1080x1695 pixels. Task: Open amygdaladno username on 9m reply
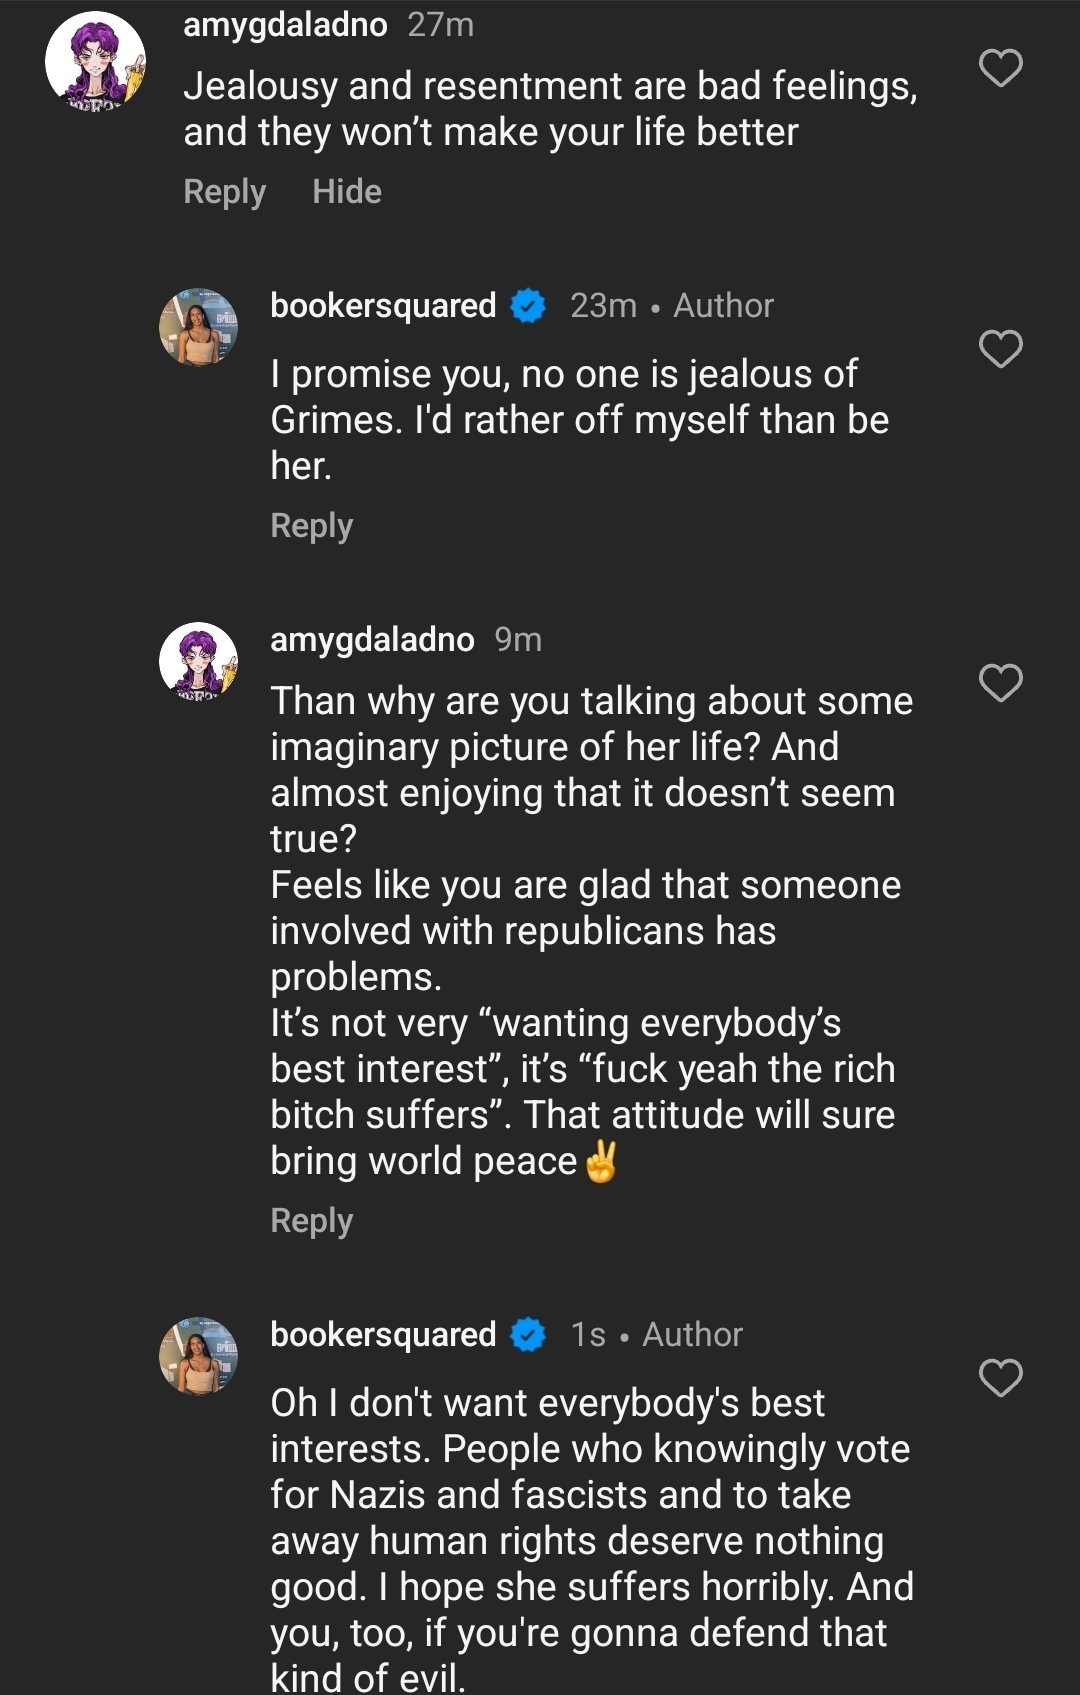[372, 639]
